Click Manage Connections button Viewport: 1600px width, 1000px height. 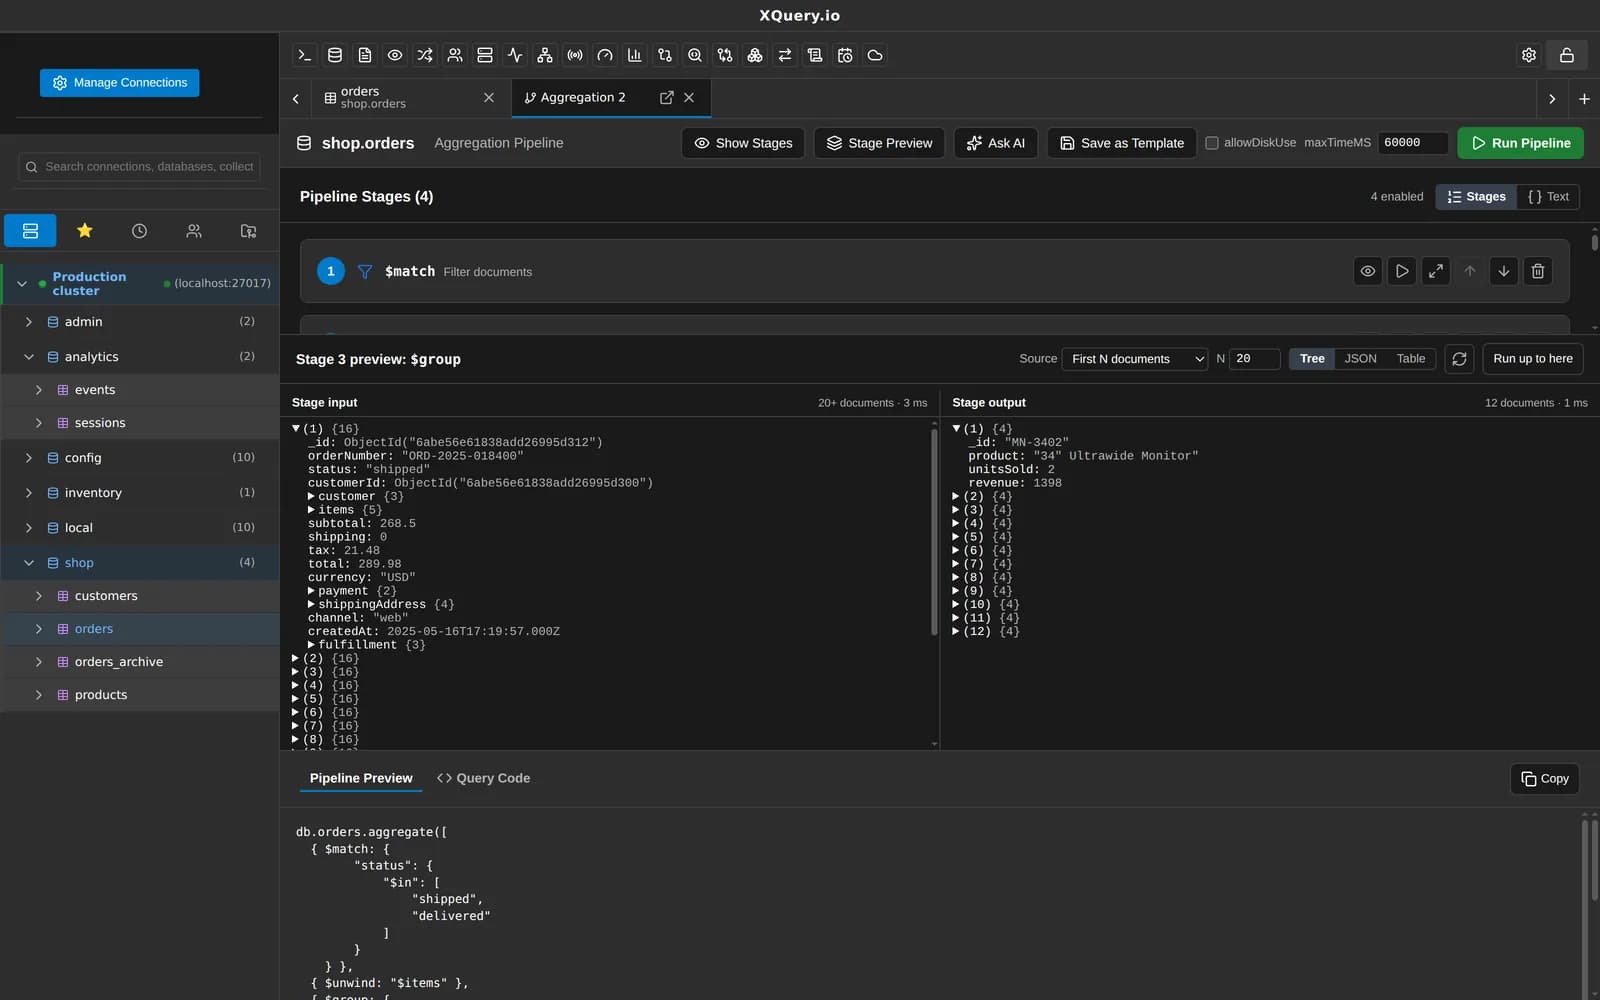point(120,83)
